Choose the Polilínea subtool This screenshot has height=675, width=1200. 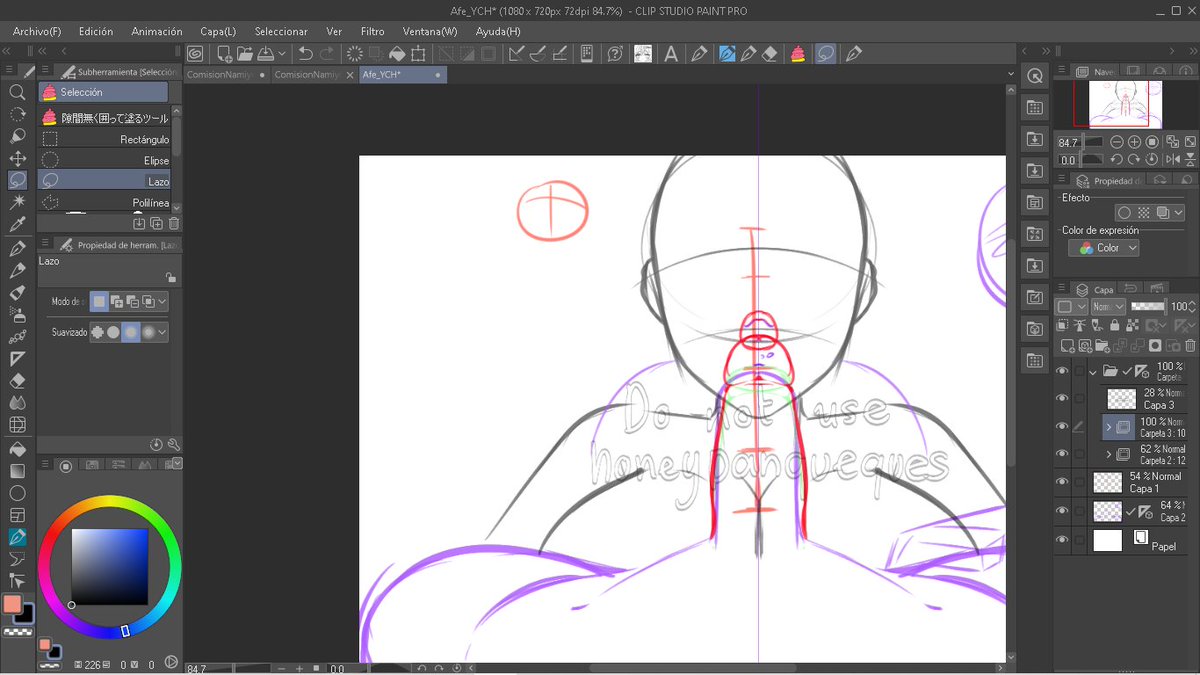tap(104, 202)
